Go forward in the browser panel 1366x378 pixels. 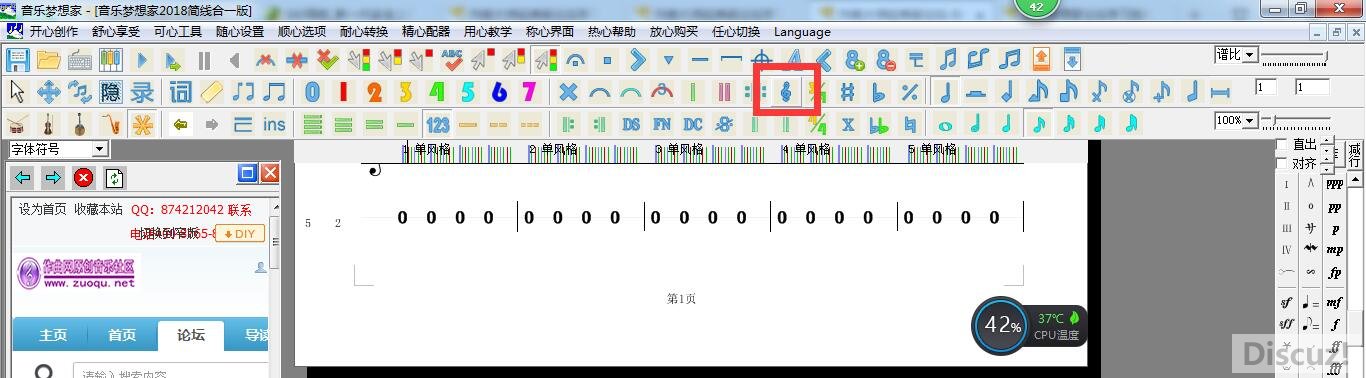point(53,178)
